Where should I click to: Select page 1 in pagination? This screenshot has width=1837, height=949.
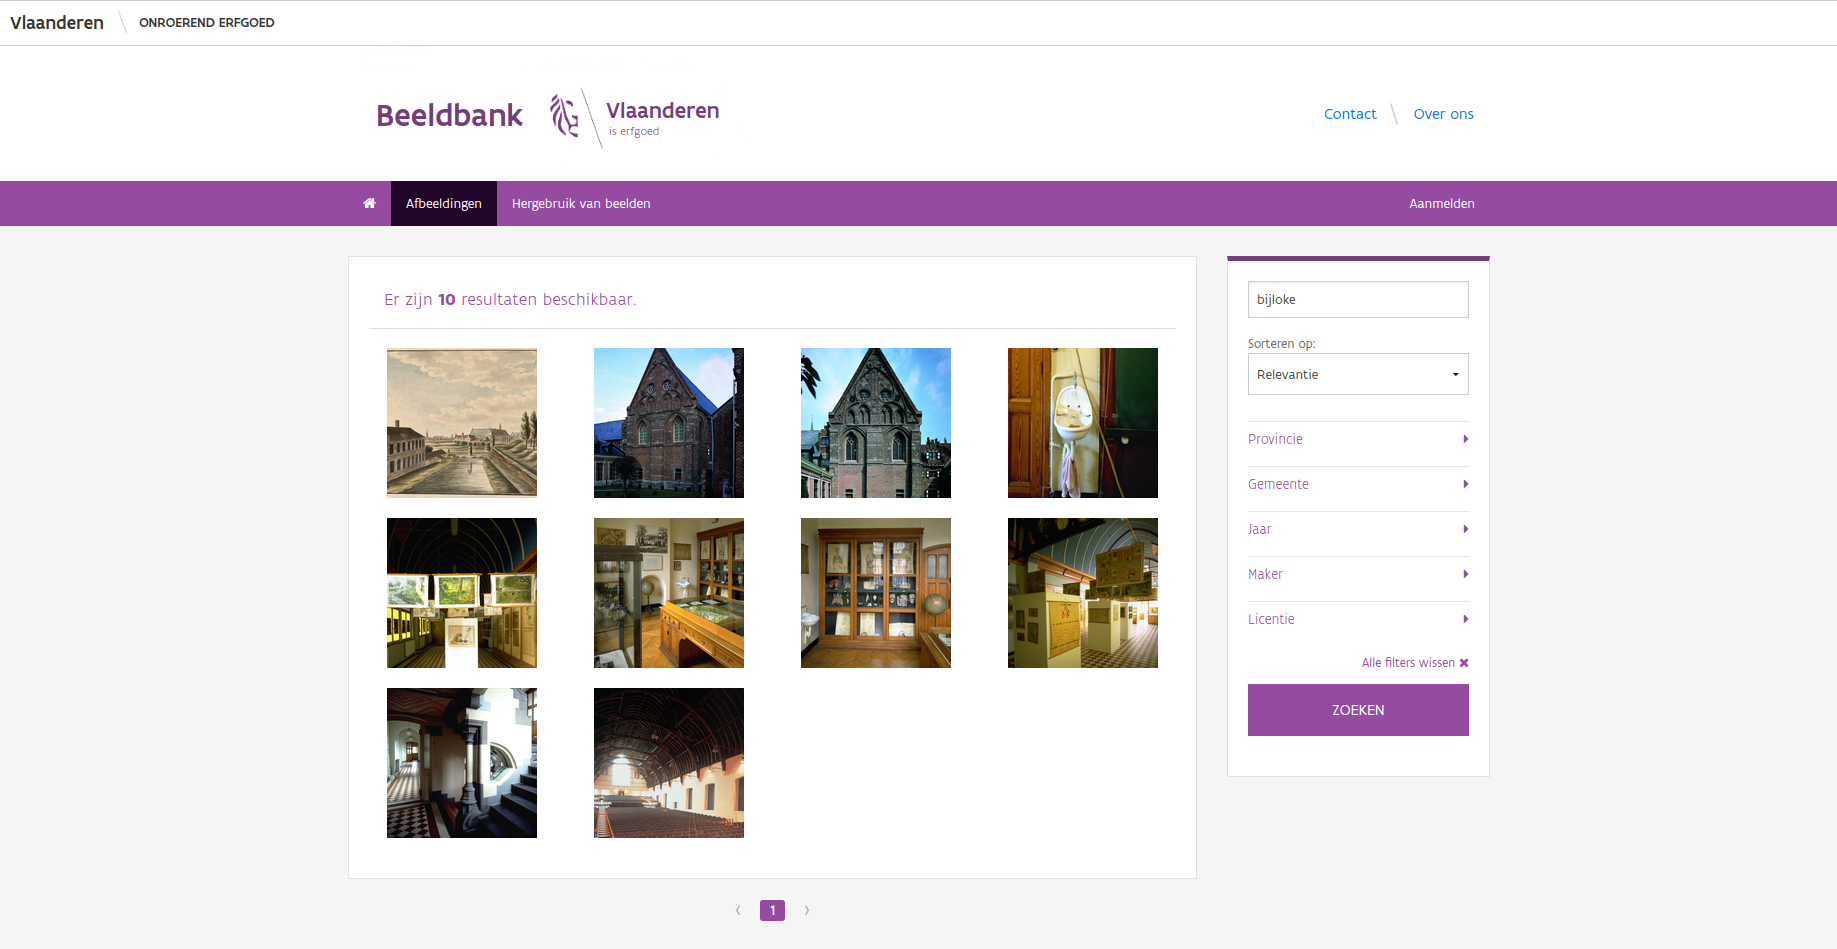772,910
